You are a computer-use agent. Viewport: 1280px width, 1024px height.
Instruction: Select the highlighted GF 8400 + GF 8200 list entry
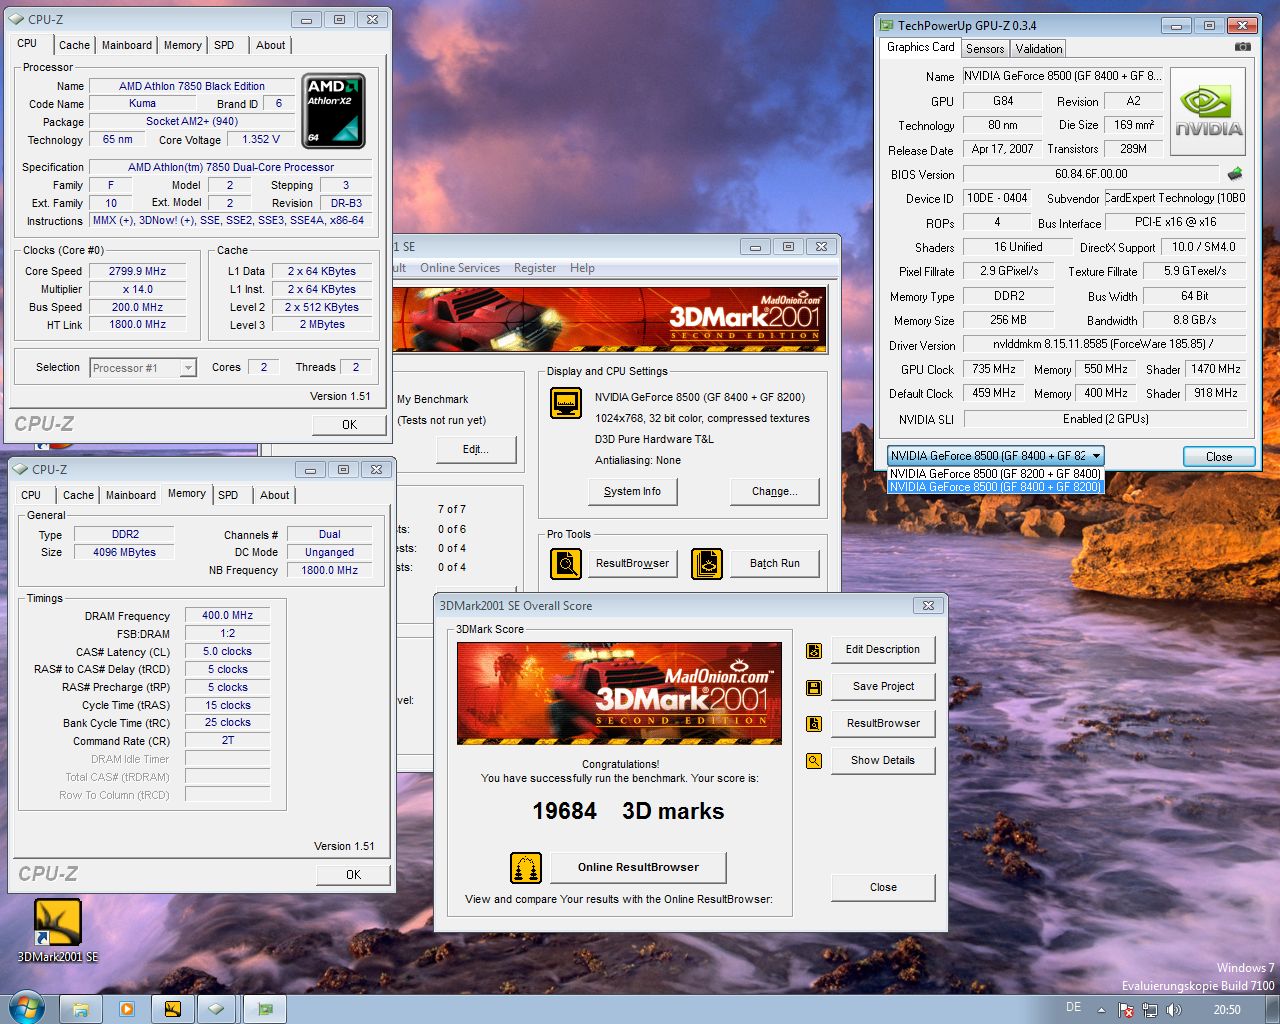pyautogui.click(x=995, y=487)
